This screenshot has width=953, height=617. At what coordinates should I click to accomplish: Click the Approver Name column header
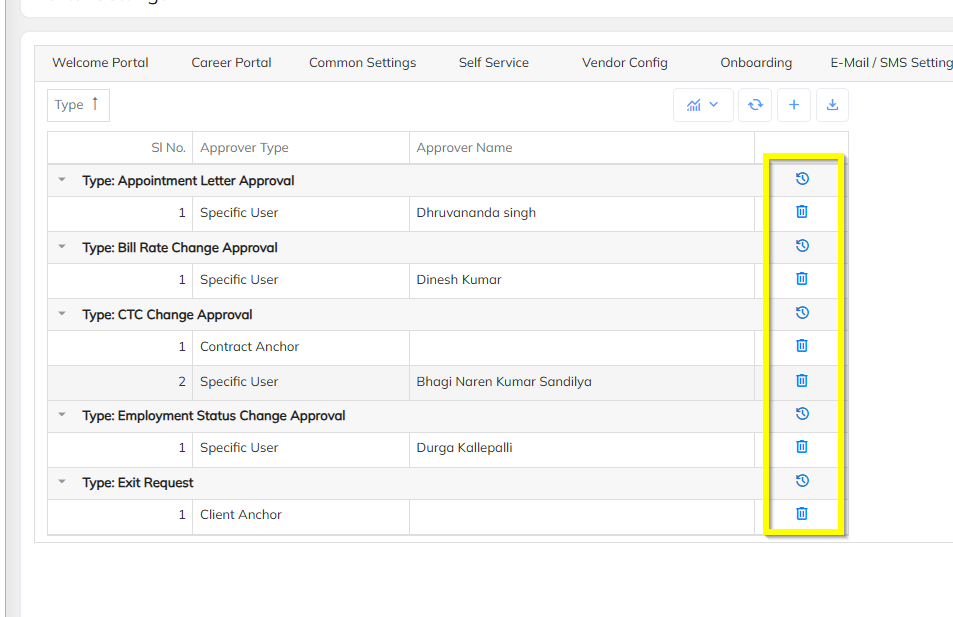(464, 148)
